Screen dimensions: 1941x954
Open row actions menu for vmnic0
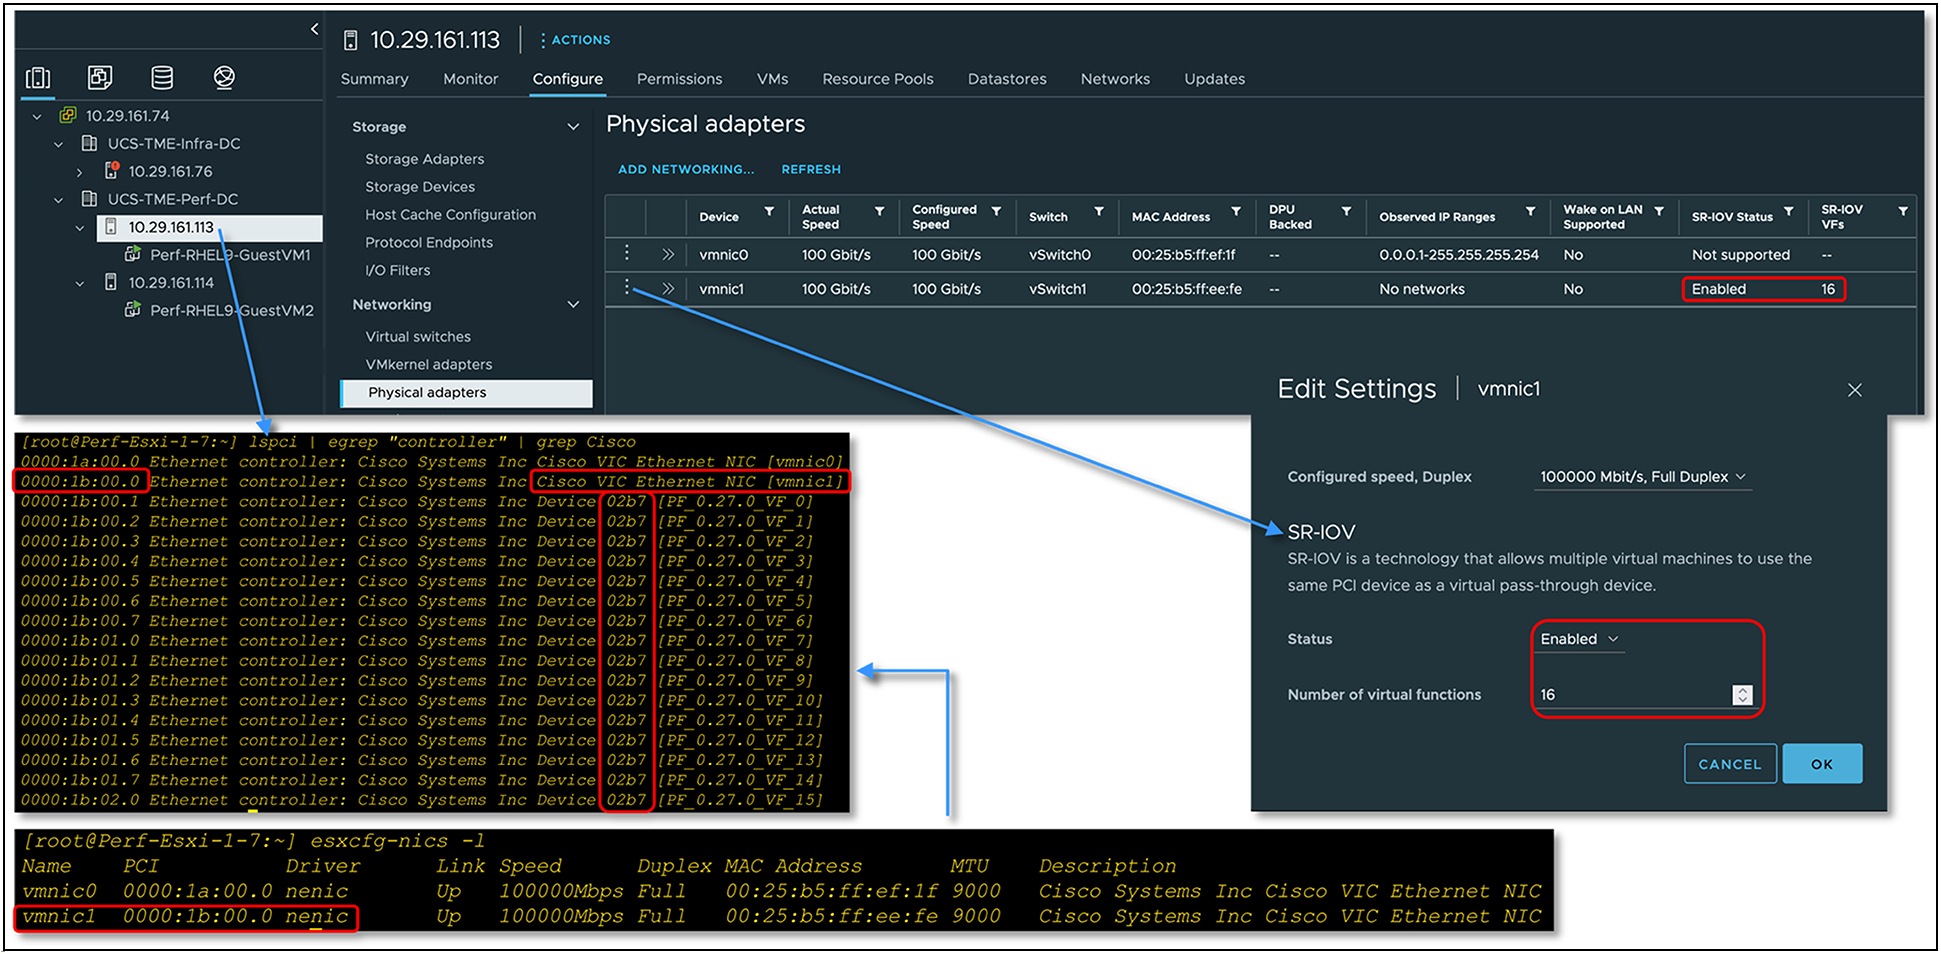click(627, 253)
